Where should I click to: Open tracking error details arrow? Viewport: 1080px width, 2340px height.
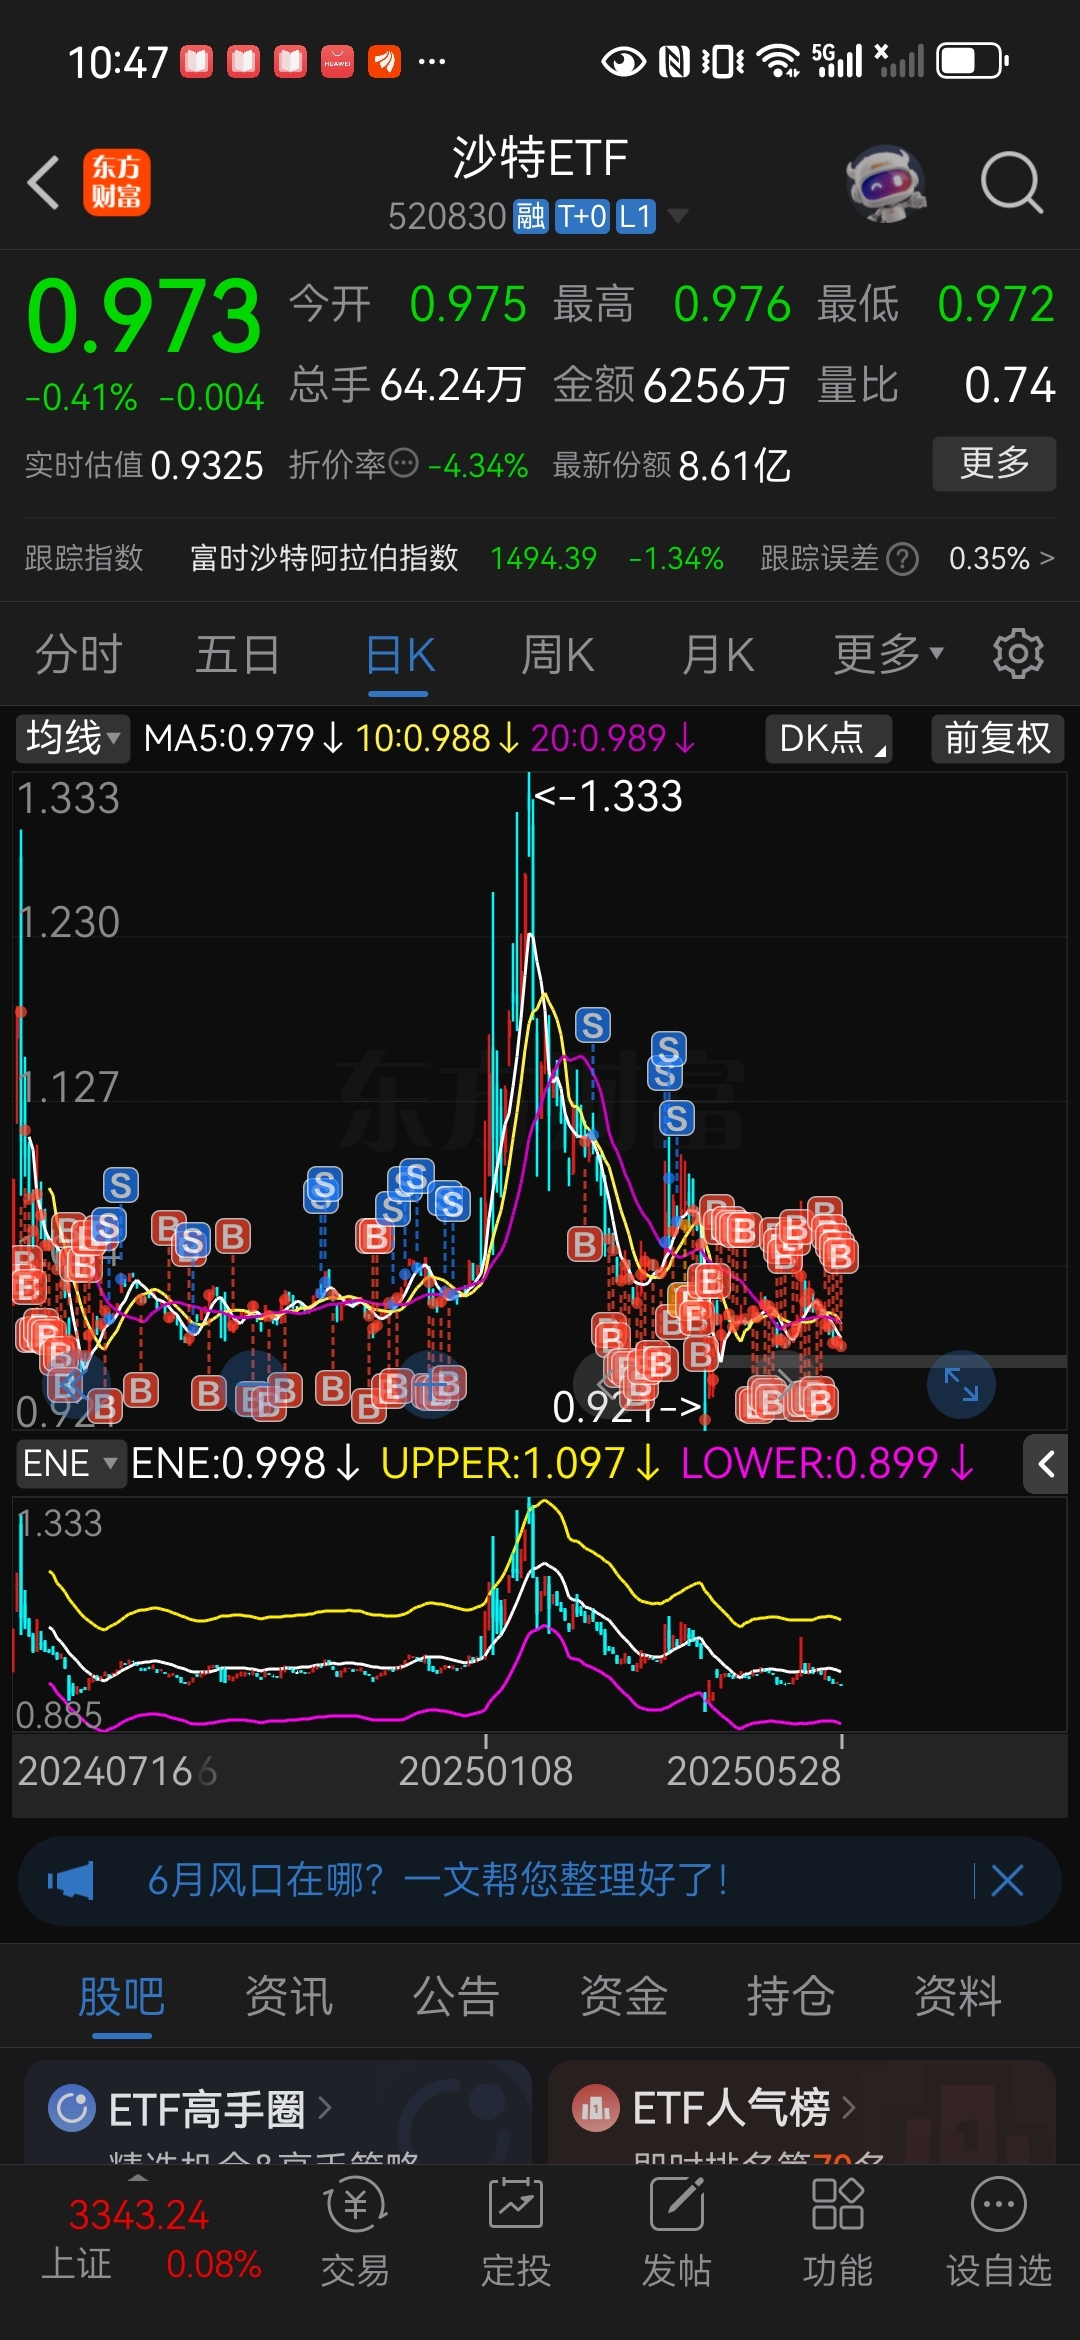(1047, 558)
